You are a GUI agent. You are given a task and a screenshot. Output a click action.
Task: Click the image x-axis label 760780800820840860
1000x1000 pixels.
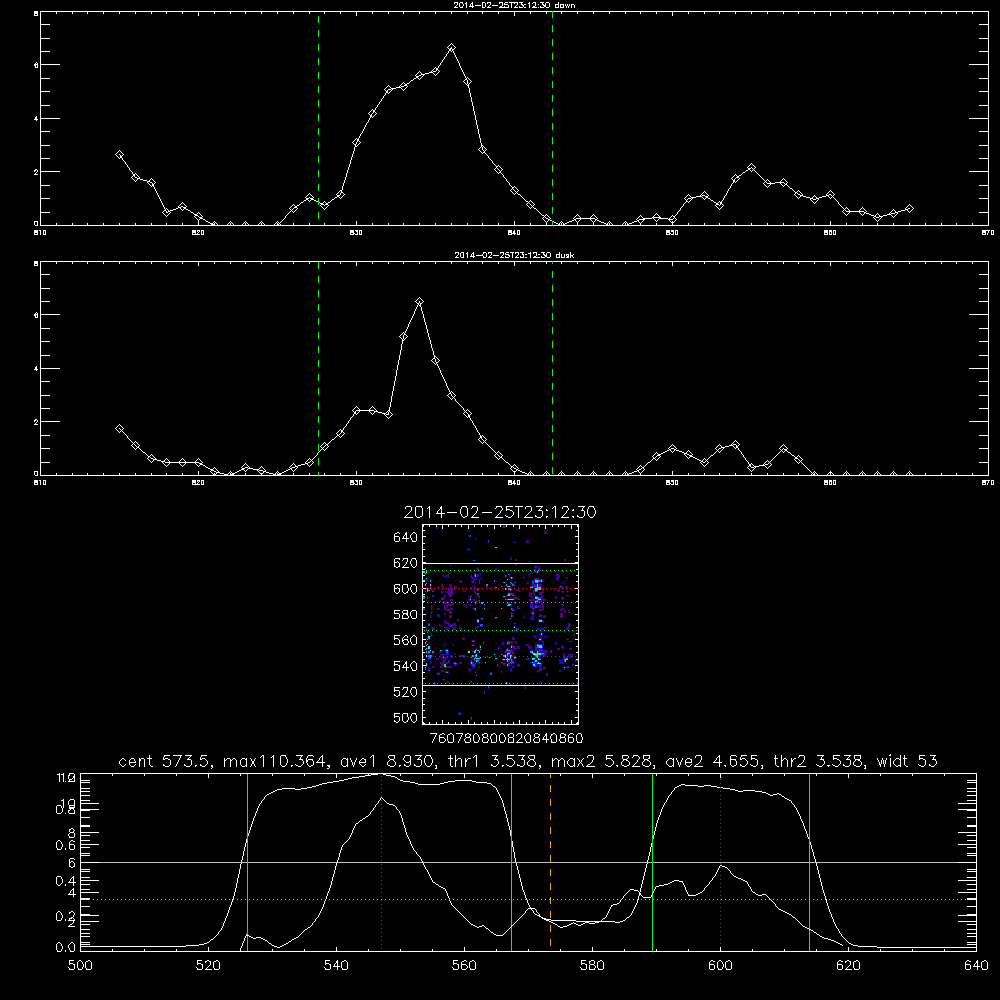coord(507,739)
